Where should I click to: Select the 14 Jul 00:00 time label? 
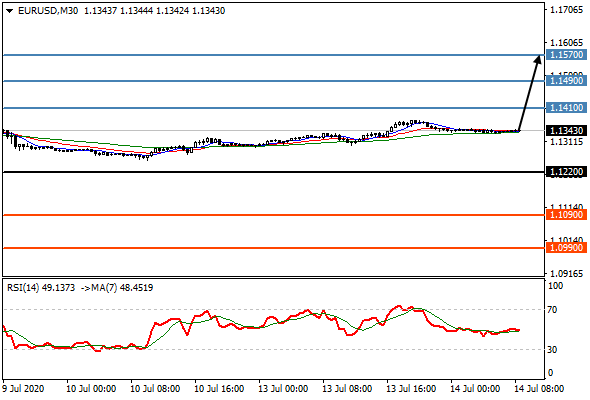[475, 389]
